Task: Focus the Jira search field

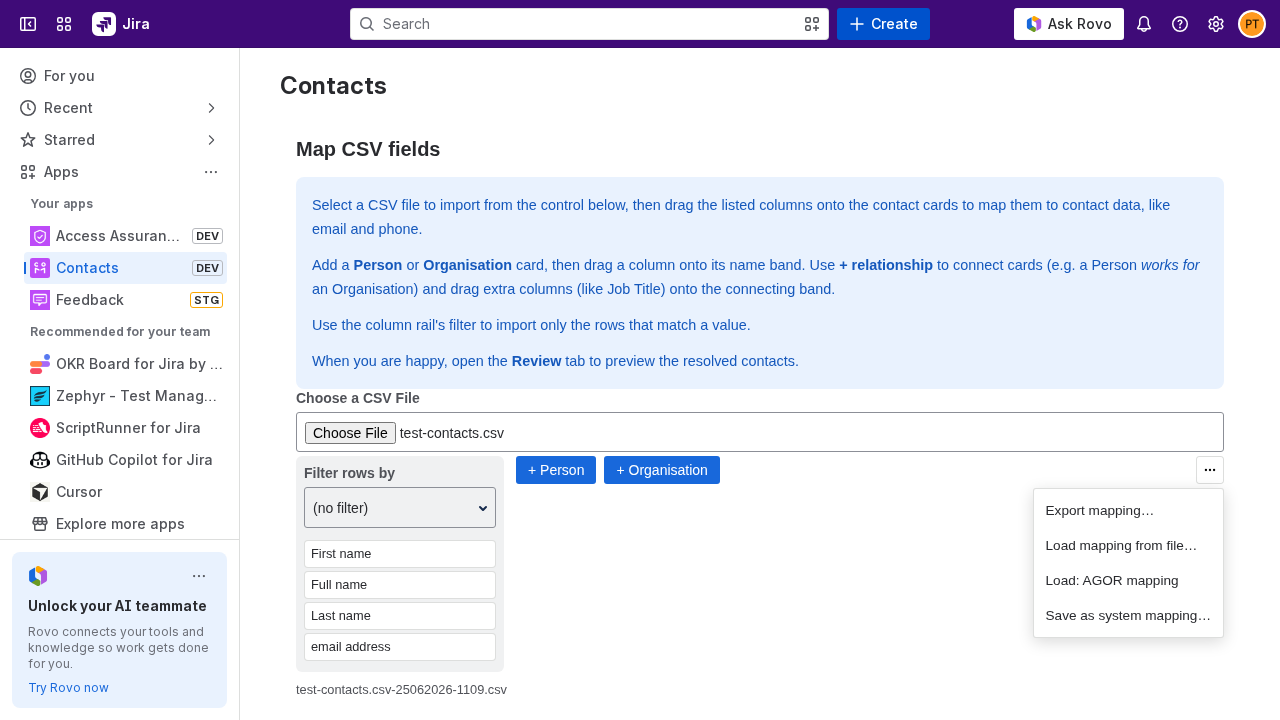Action: click(589, 24)
